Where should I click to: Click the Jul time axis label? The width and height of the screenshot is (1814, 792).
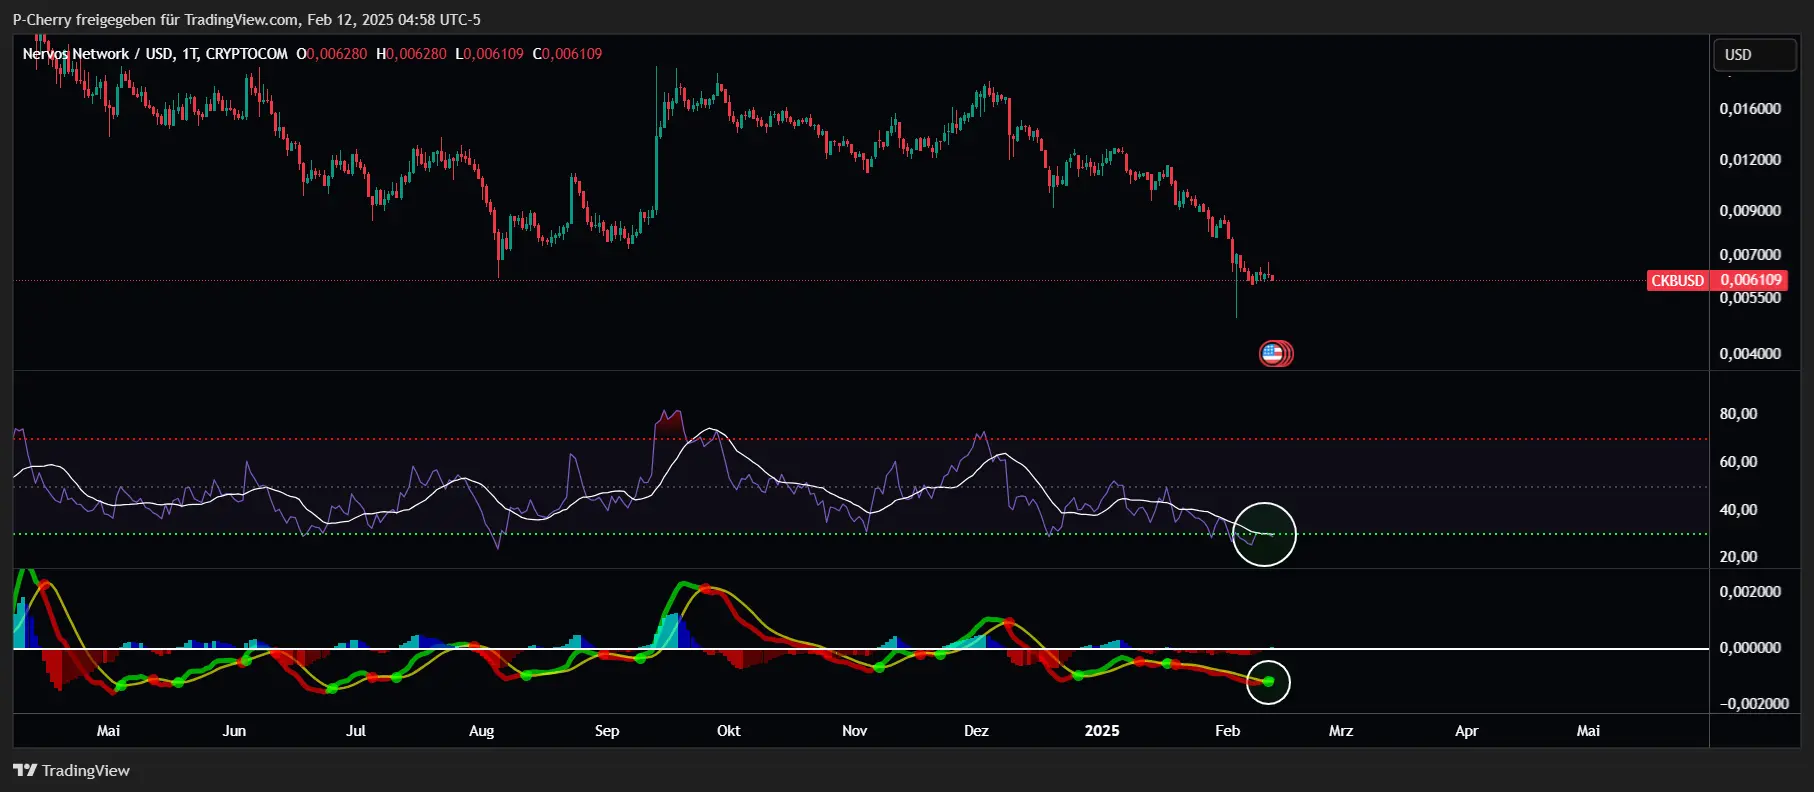pos(356,731)
